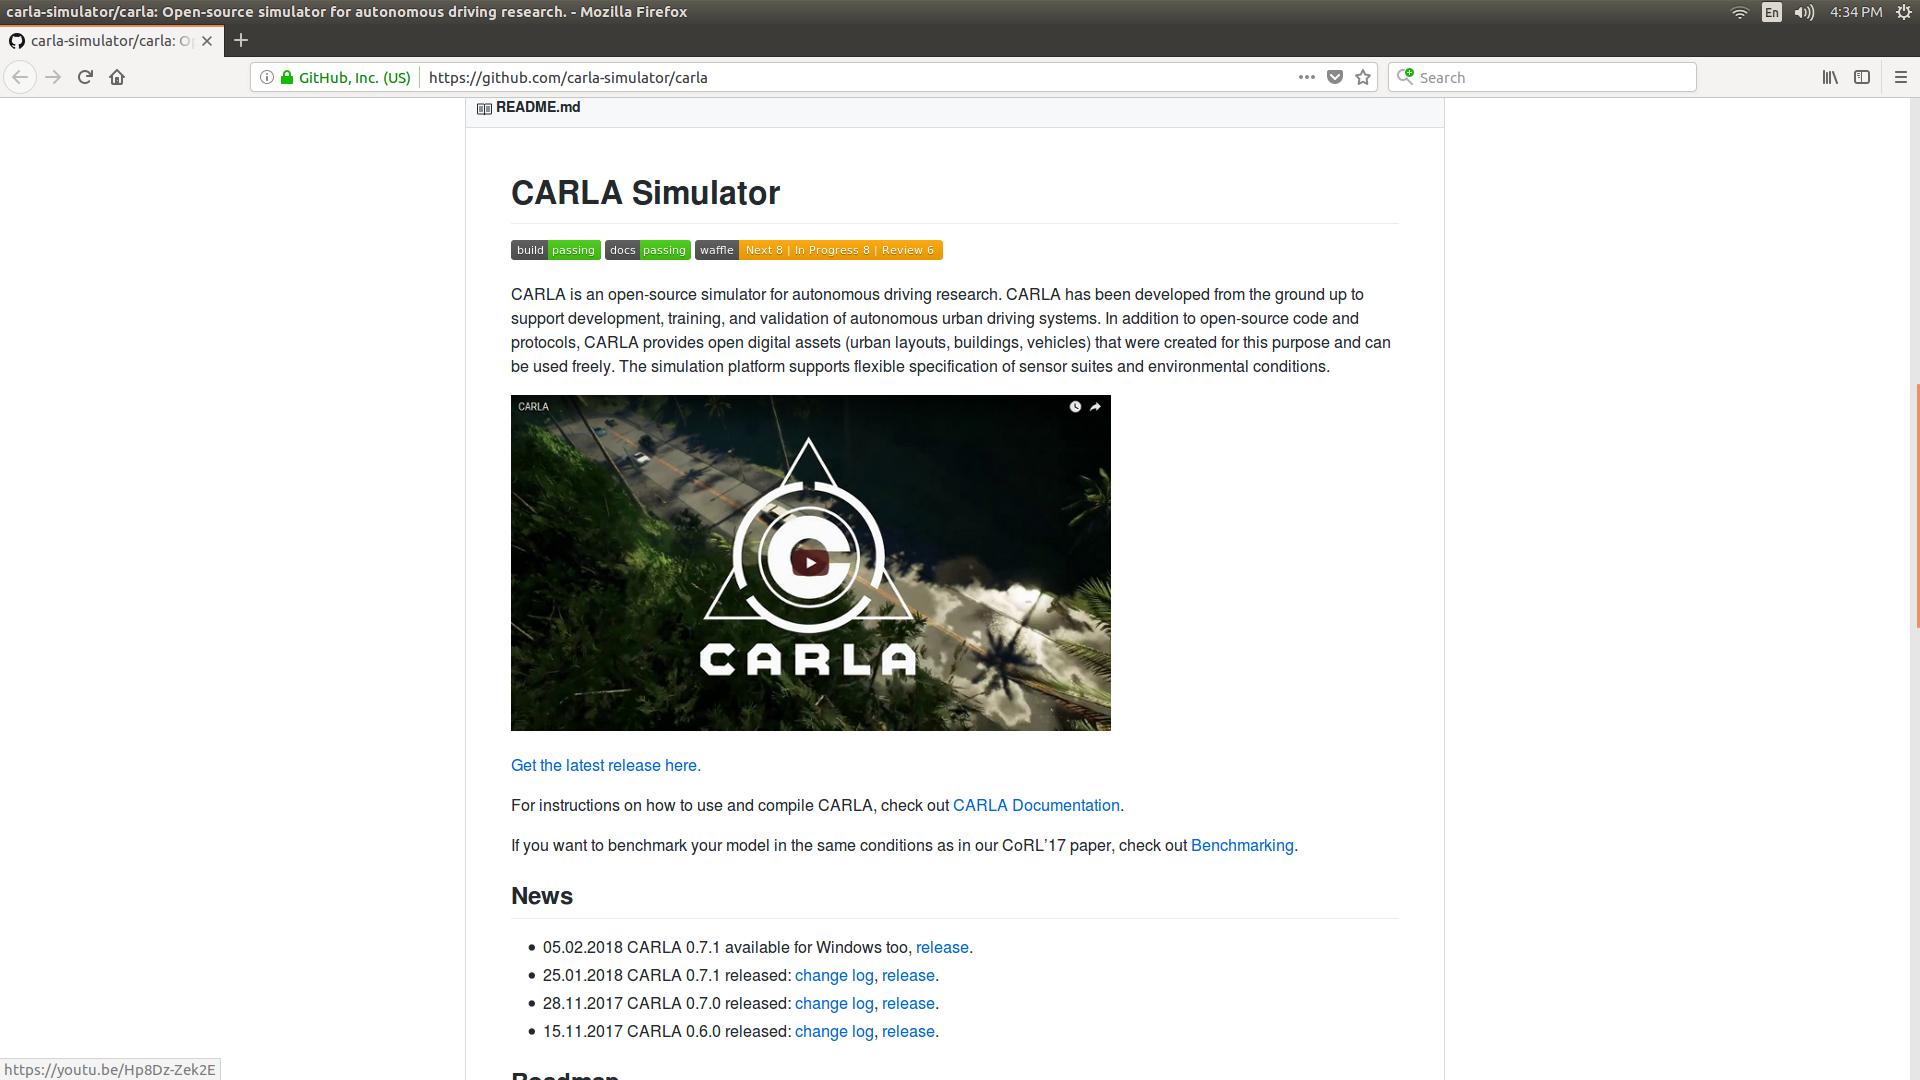Open the Firefox hamburger menu
This screenshot has width=1920, height=1080.
point(1901,77)
